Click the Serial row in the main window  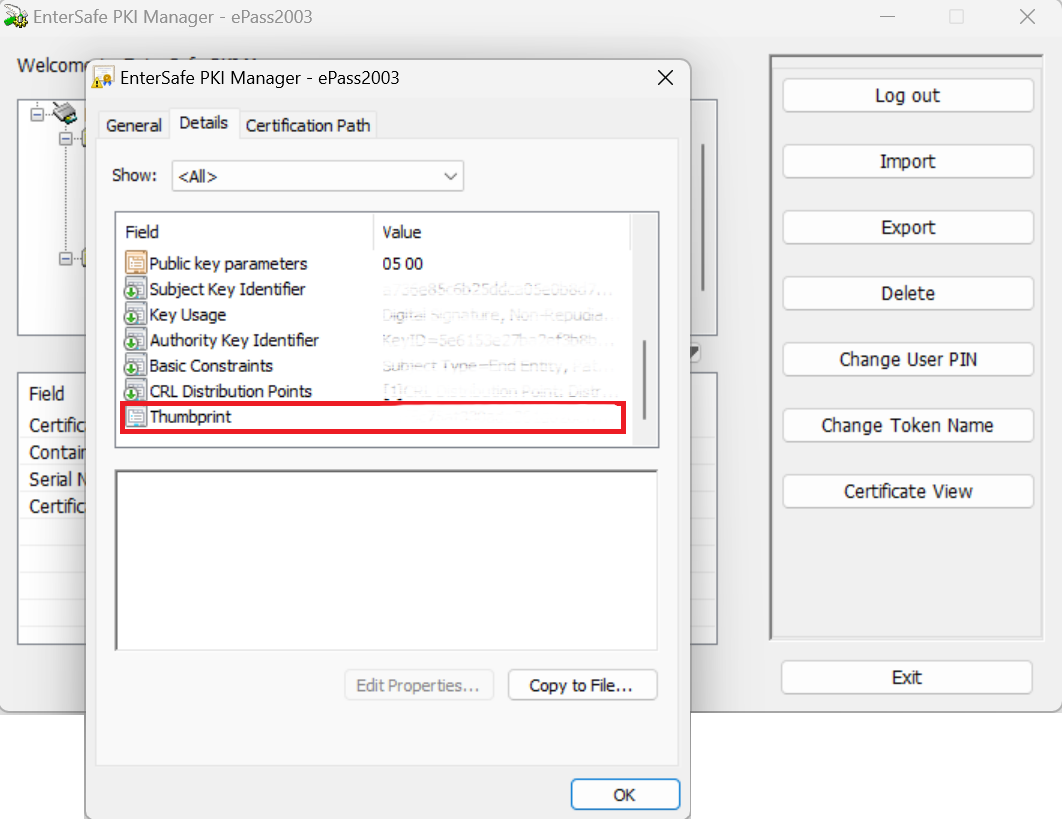coord(56,480)
